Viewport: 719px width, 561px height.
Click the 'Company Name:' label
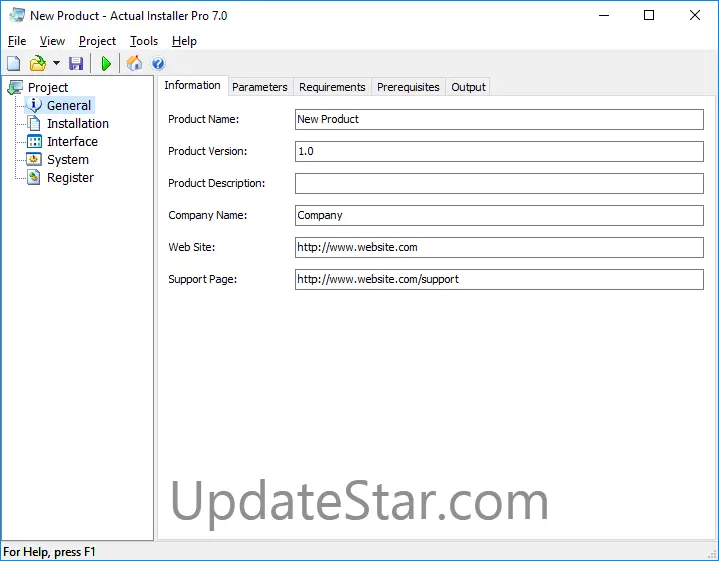[x=208, y=215]
